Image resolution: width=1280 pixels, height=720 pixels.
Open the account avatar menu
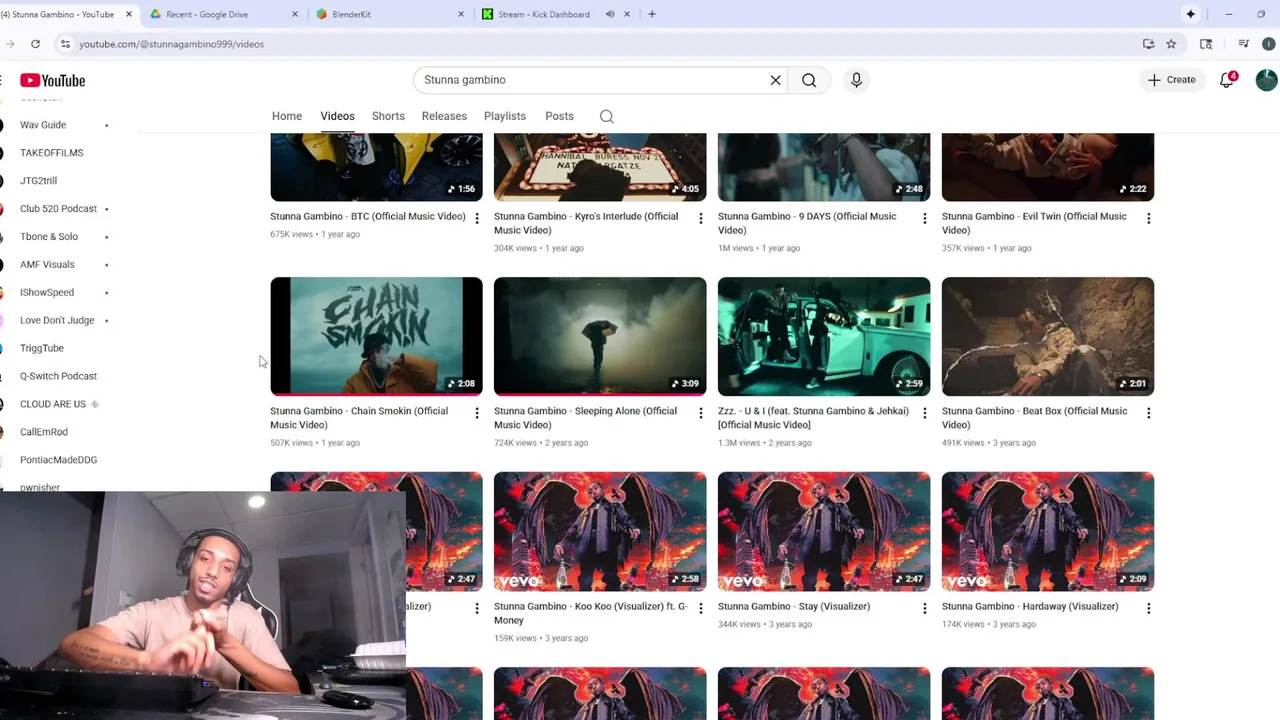(x=1266, y=80)
